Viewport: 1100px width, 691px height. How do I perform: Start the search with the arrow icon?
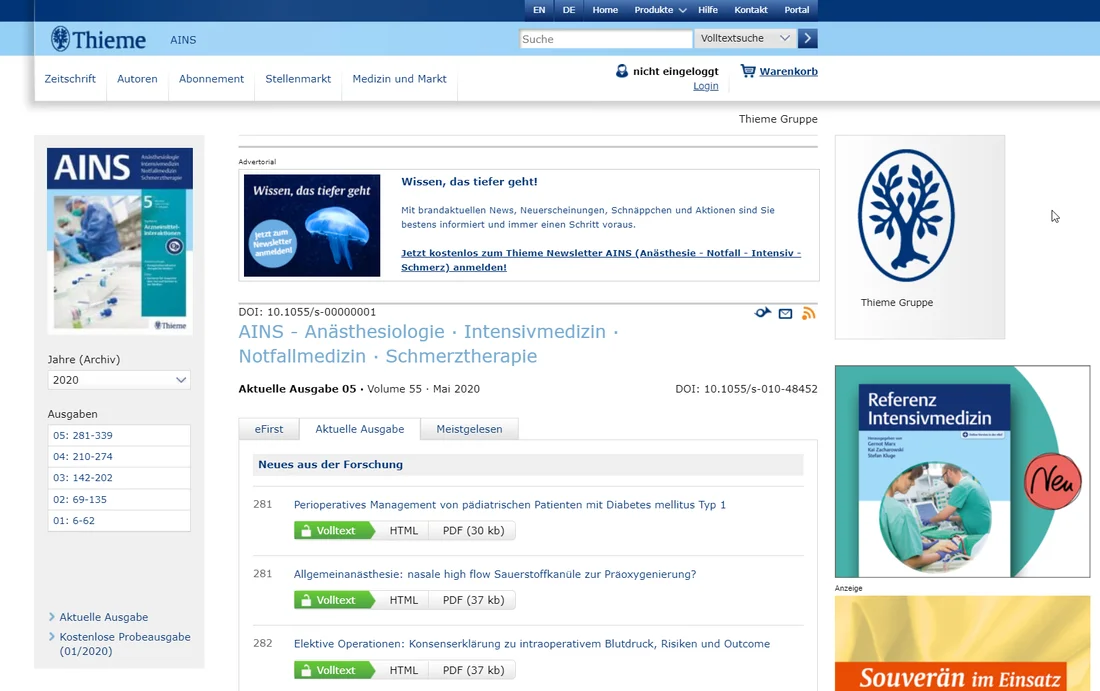coord(807,38)
